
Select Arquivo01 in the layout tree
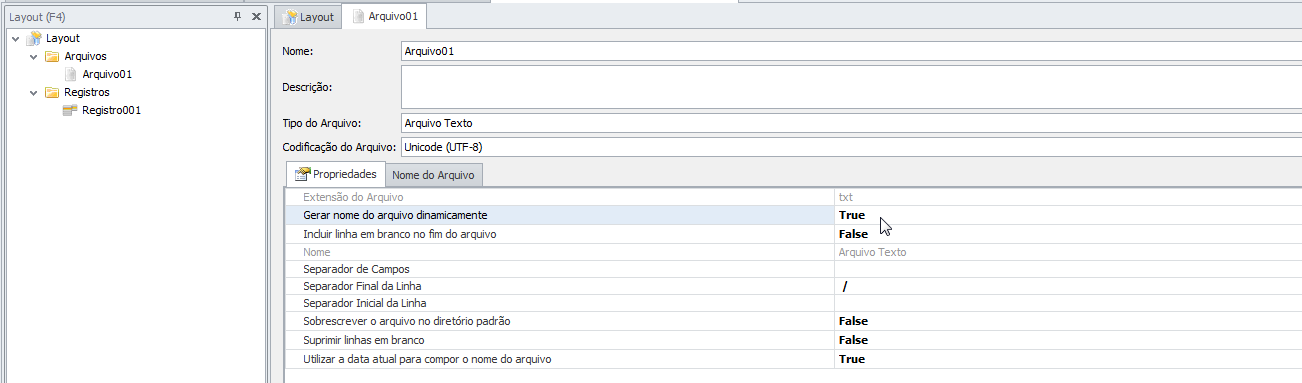click(x=107, y=74)
